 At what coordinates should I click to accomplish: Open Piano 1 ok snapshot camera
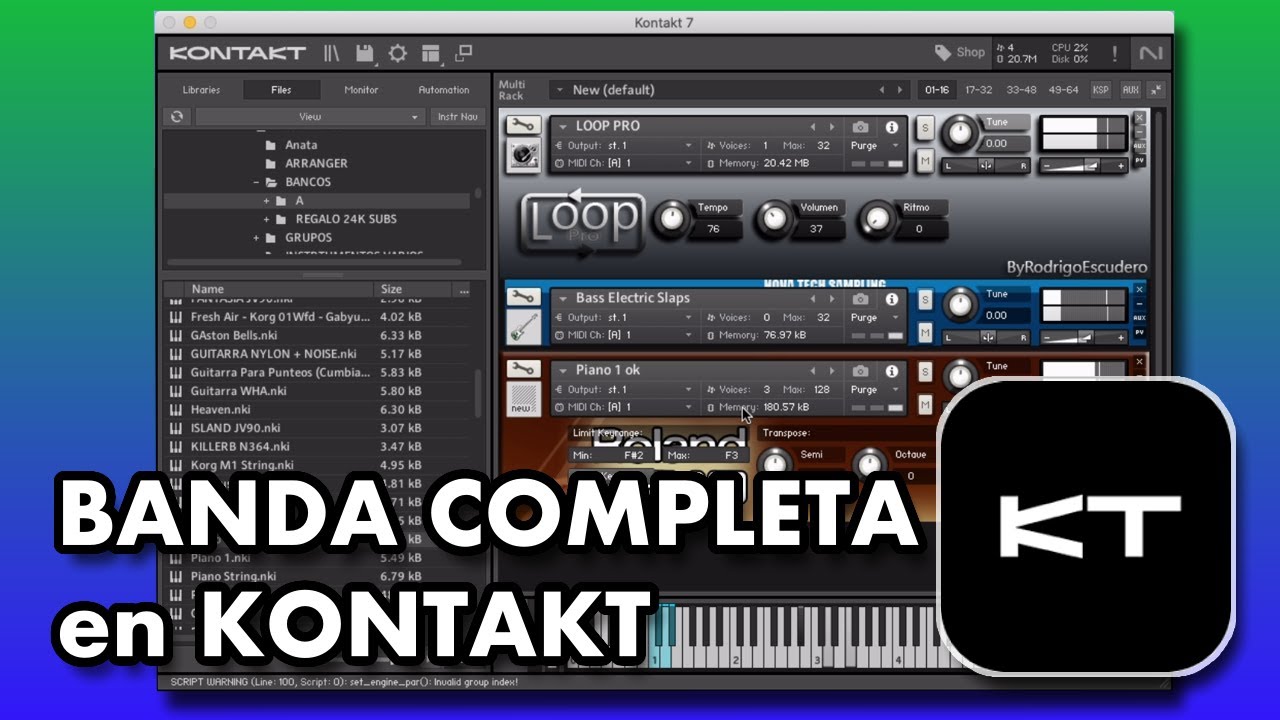(860, 371)
